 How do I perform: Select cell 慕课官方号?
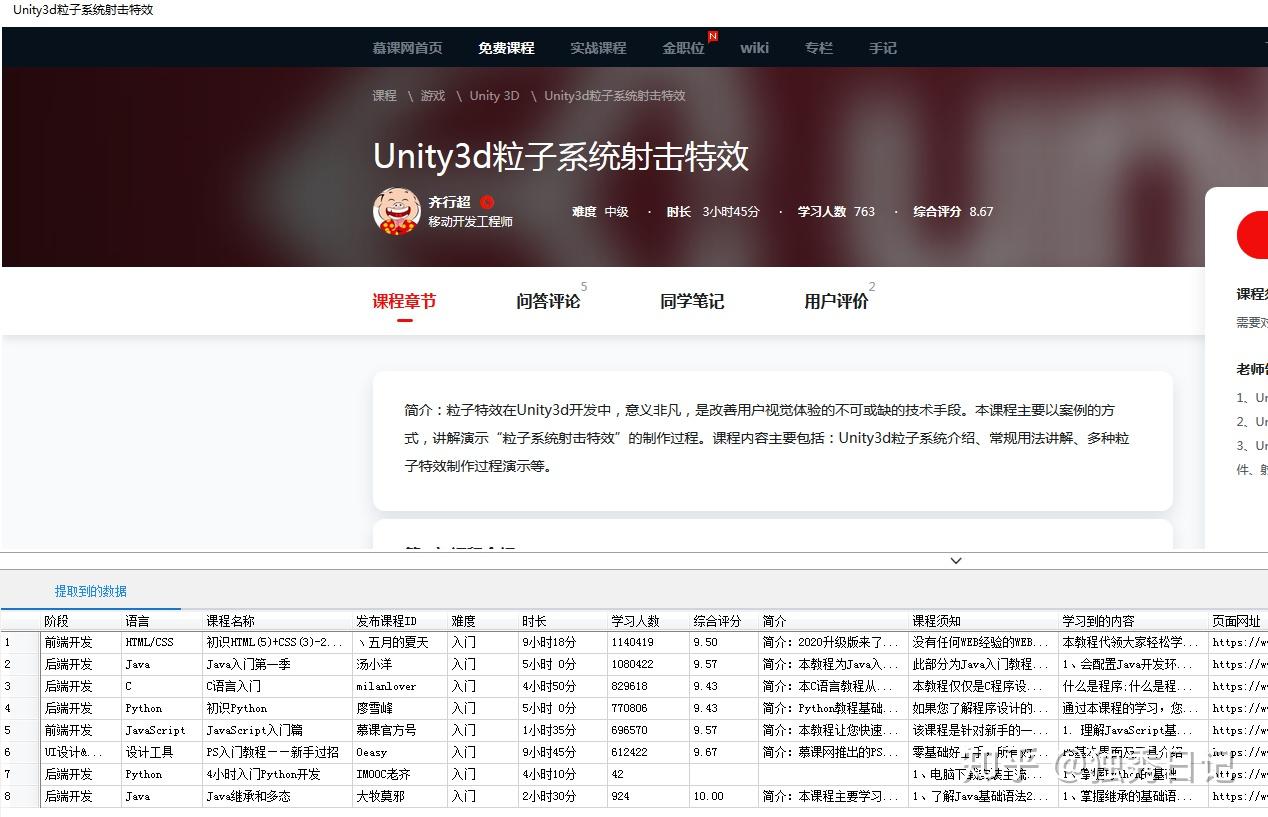pyautogui.click(x=400, y=730)
